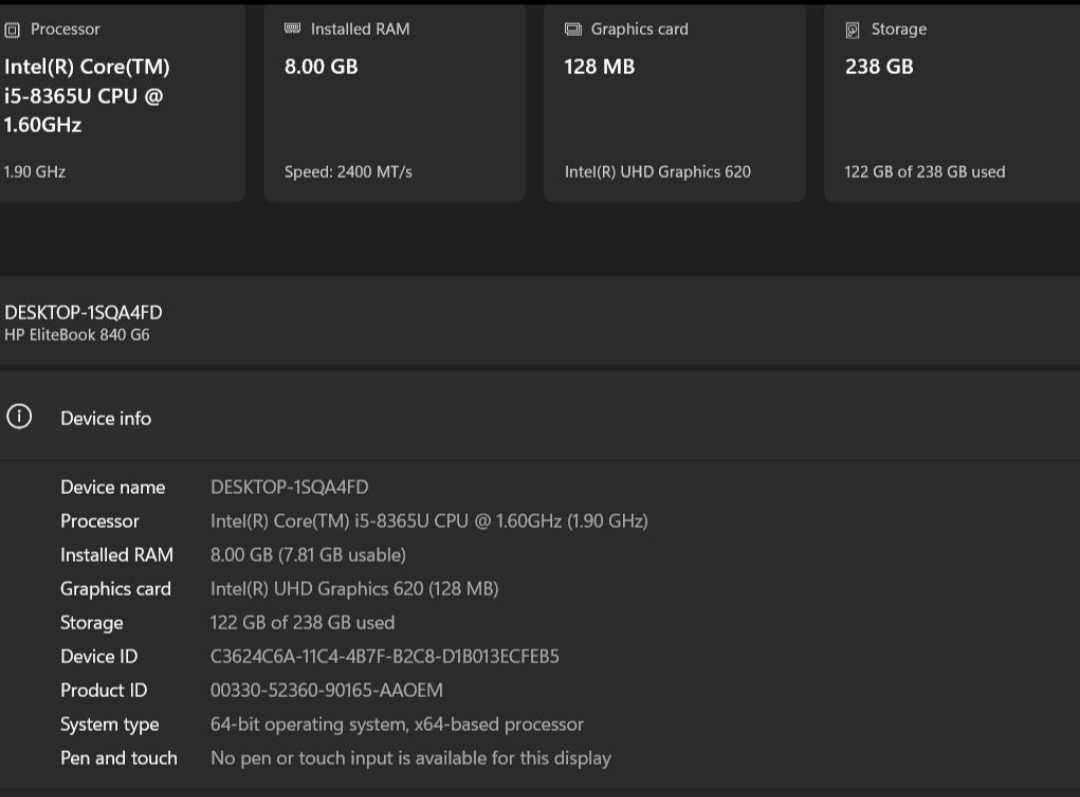Click the Storage label in the Device info list
The width and height of the screenshot is (1080, 797).
92,623
